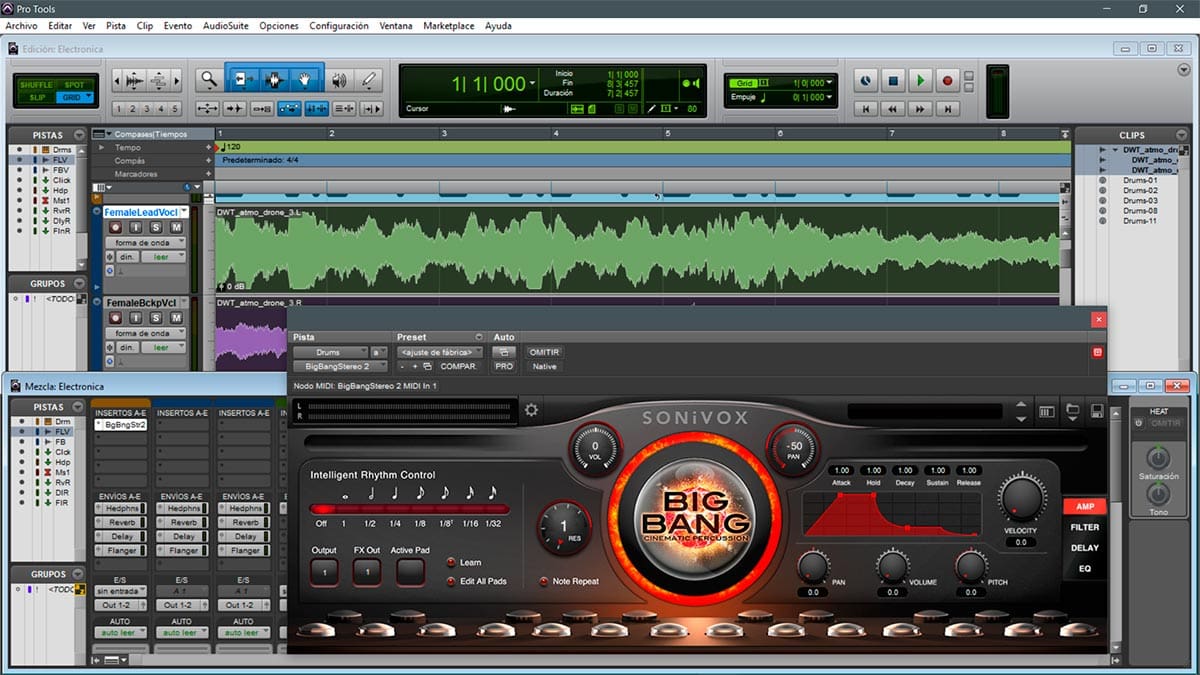This screenshot has width=1200, height=675.
Task: Record-enable the FemaleLeadVocl track
Action: [117, 228]
